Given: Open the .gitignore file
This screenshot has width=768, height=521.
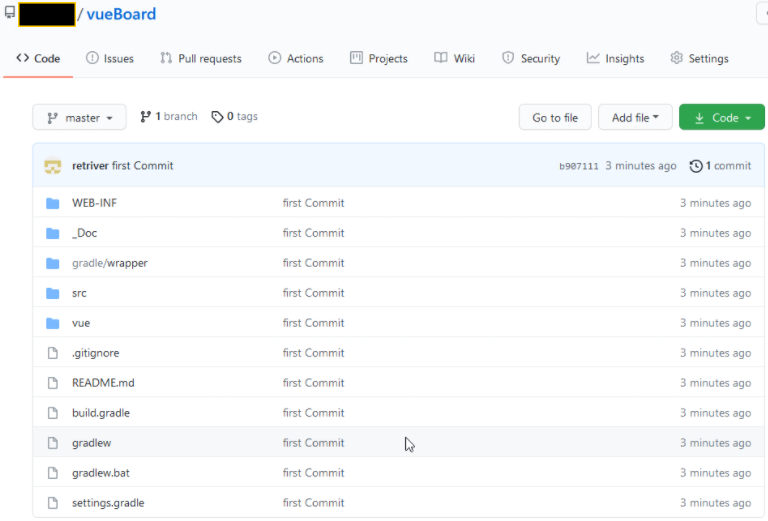Looking at the screenshot, I should tap(96, 353).
